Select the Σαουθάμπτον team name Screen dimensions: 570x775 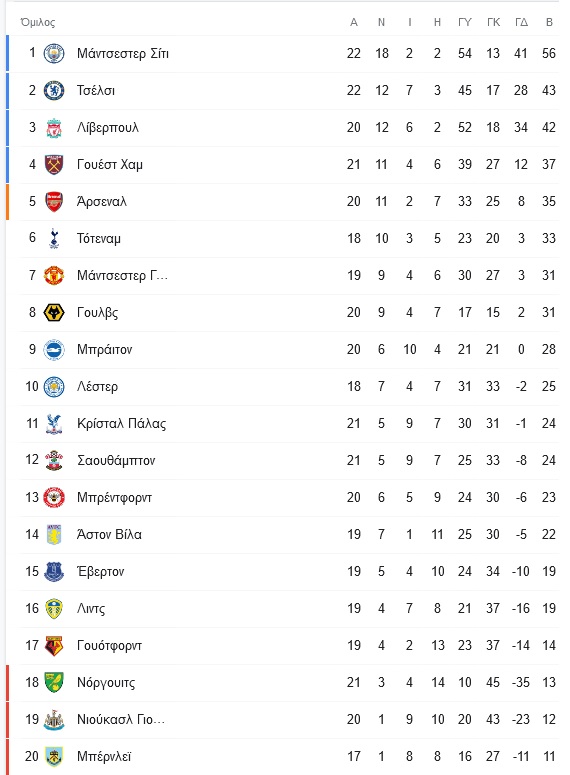(x=116, y=461)
